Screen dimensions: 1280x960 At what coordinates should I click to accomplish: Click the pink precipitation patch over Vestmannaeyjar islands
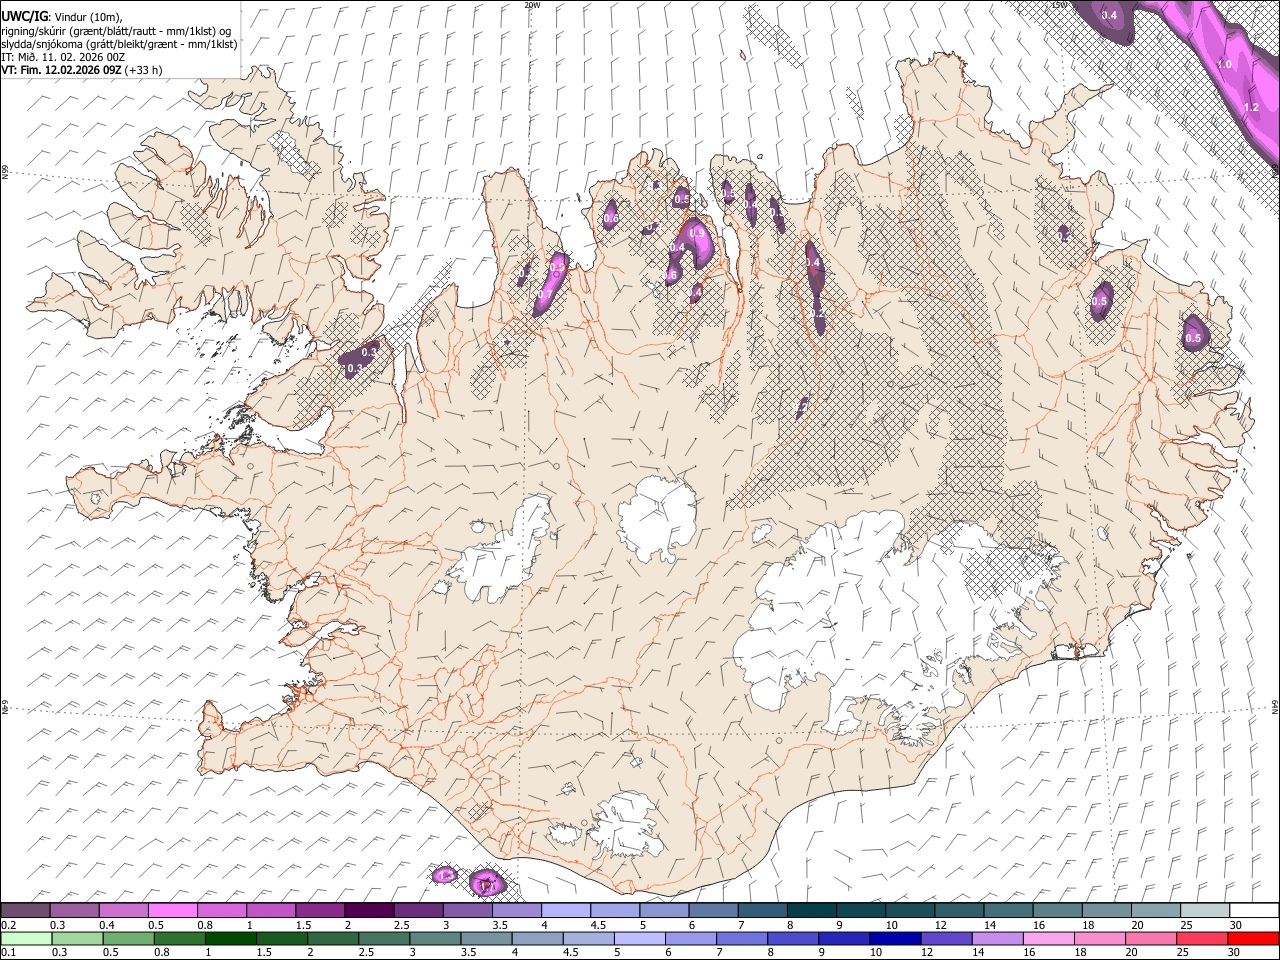point(487,883)
